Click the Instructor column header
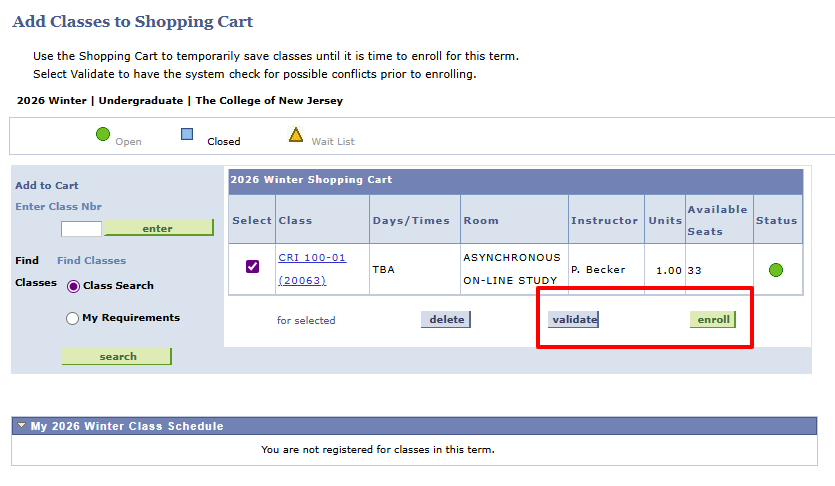 (604, 220)
